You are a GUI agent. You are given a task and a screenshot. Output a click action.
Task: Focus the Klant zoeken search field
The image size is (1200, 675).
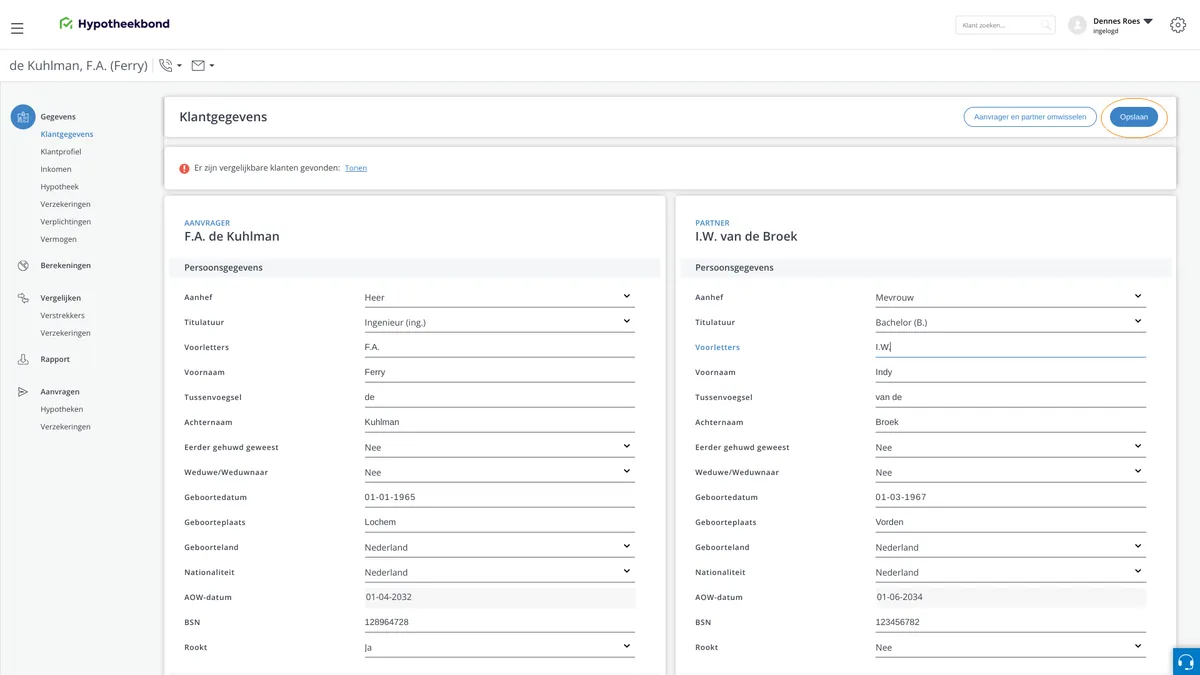click(1005, 25)
